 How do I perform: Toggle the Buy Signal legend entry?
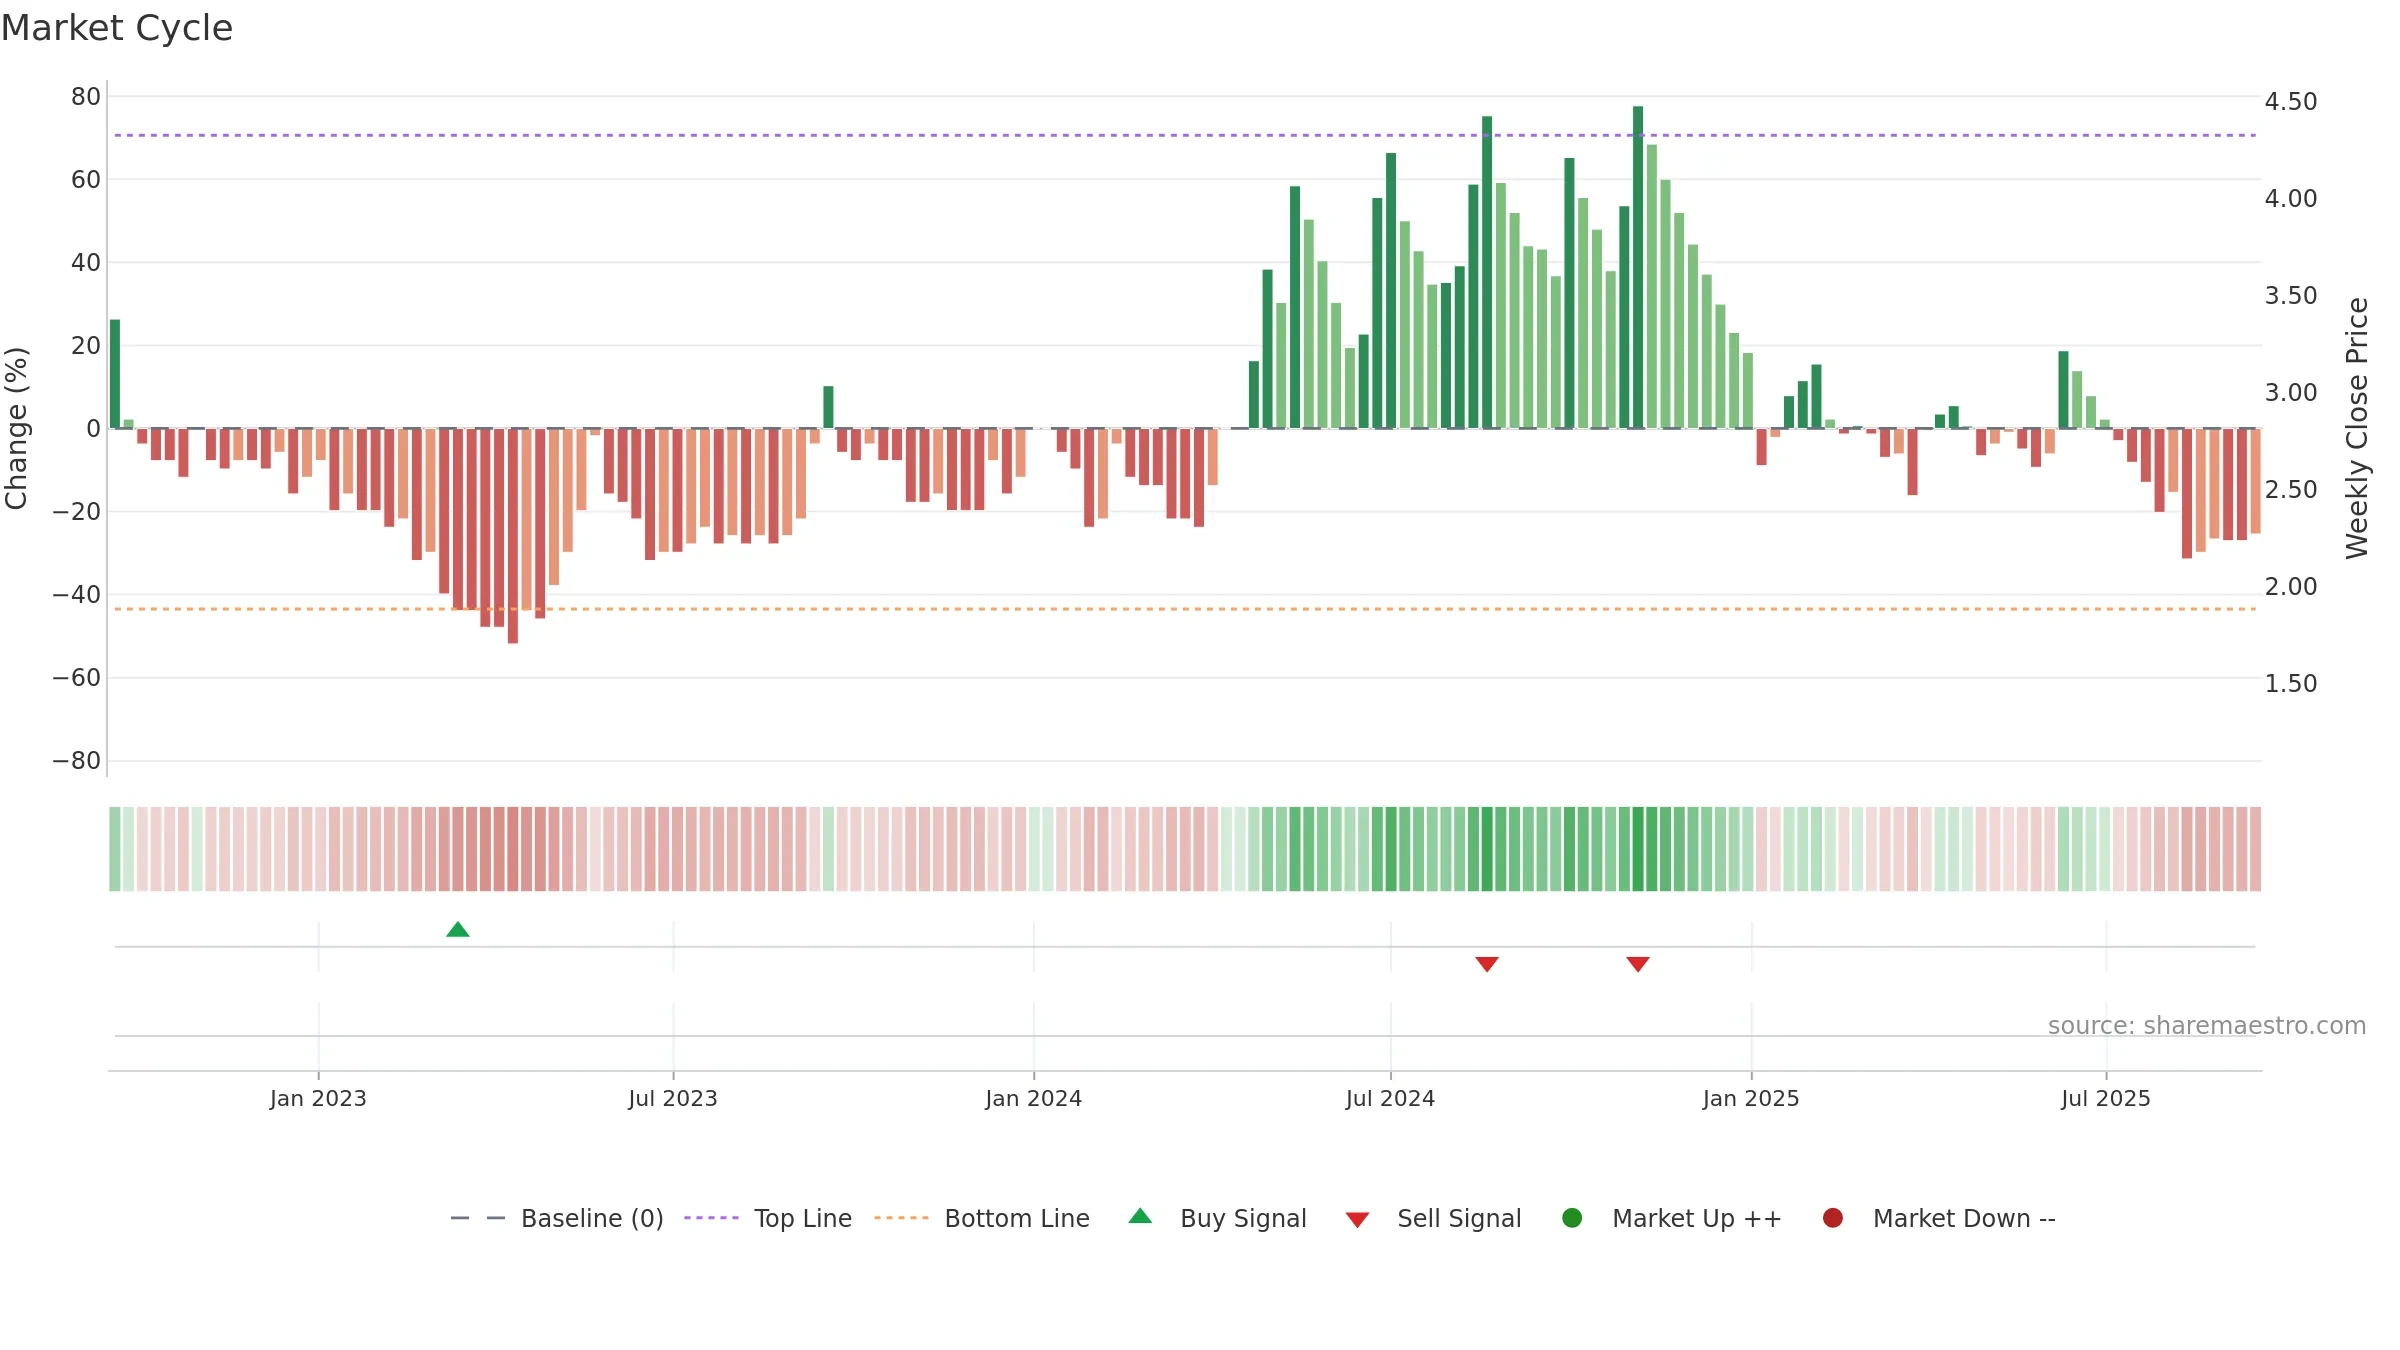point(1217,1218)
